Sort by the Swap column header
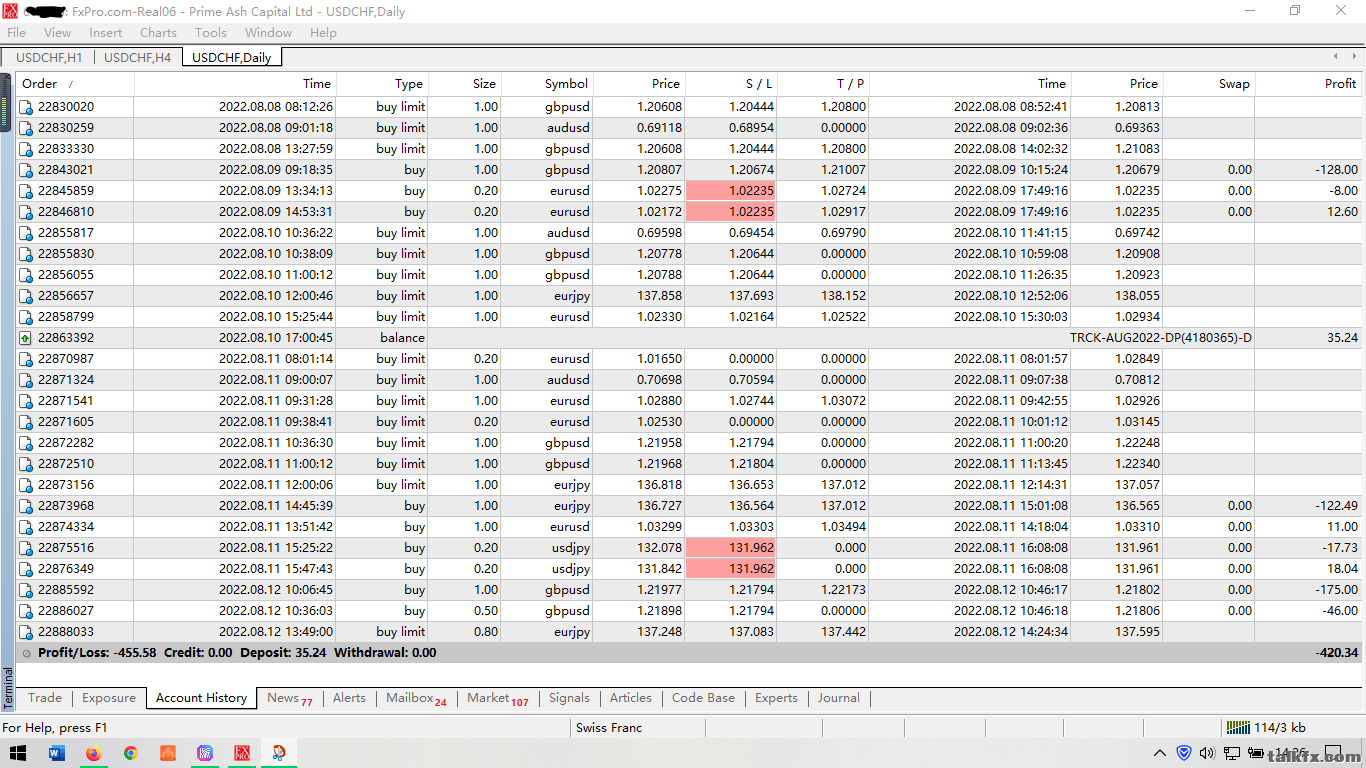This screenshot has height=768, width=1366. pos(1209,84)
